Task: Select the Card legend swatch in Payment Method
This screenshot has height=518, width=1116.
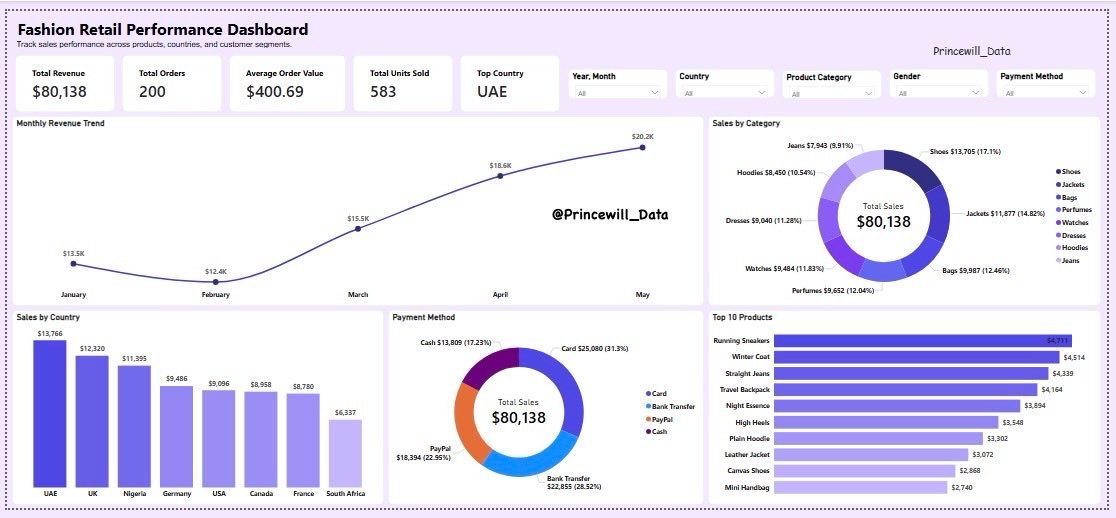Action: [648, 393]
